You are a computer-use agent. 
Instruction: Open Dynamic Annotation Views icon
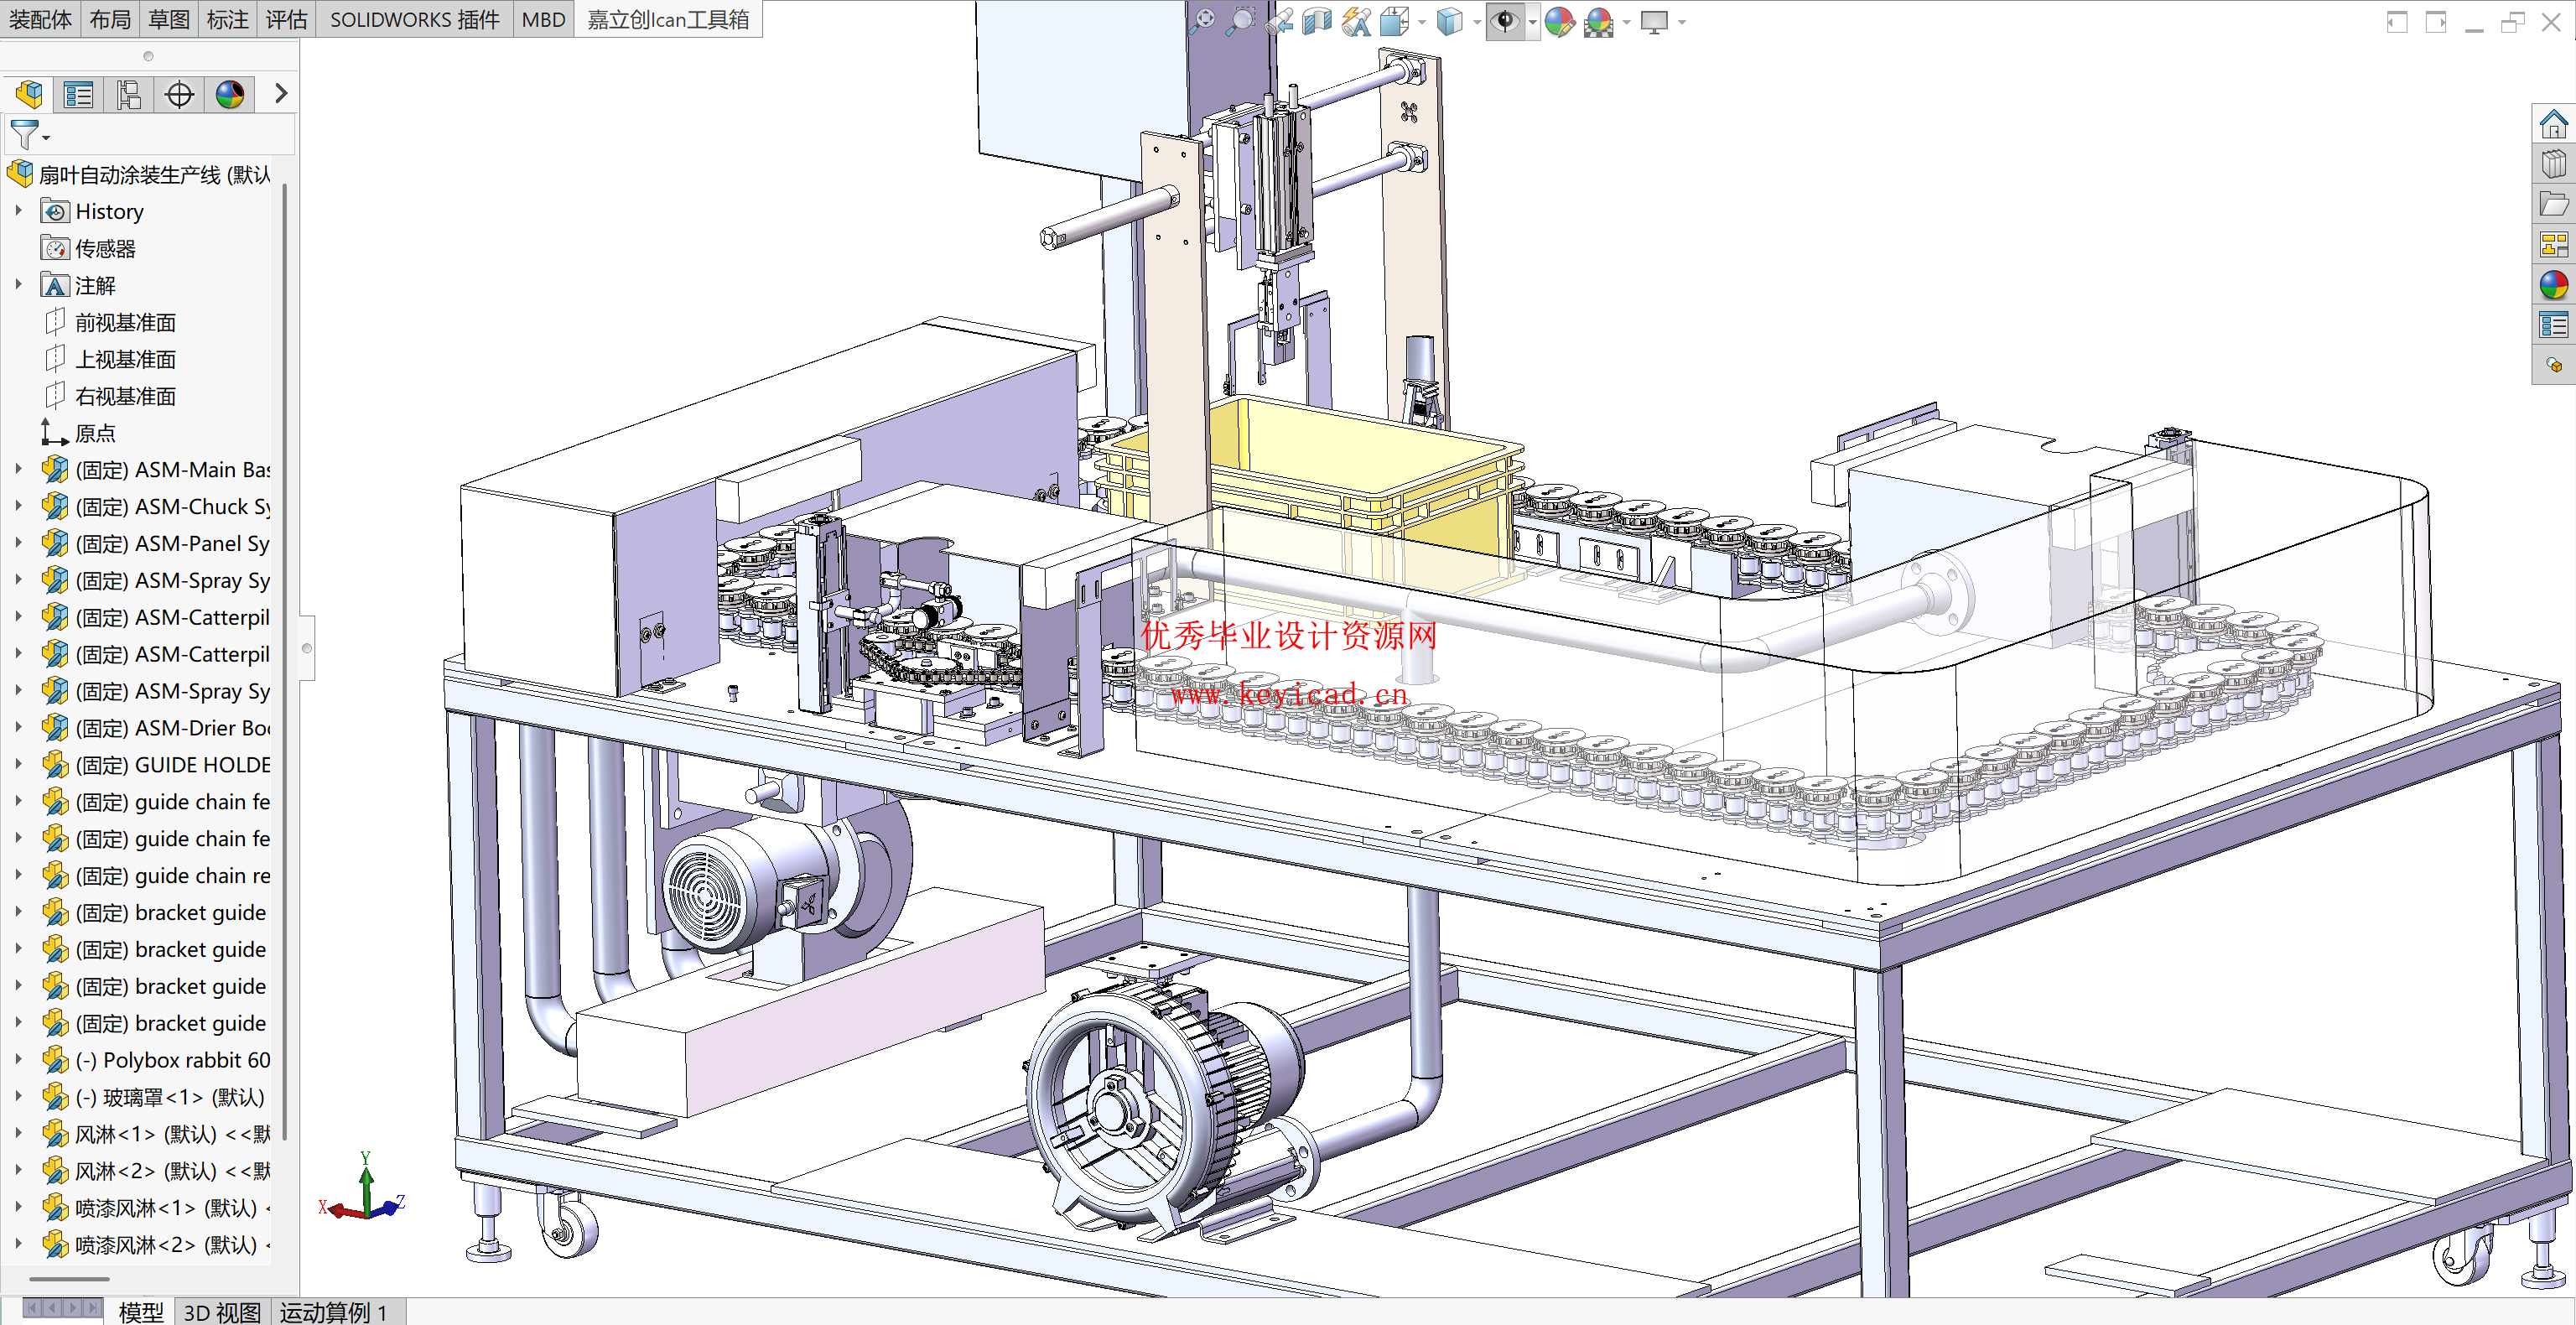click(x=1356, y=21)
